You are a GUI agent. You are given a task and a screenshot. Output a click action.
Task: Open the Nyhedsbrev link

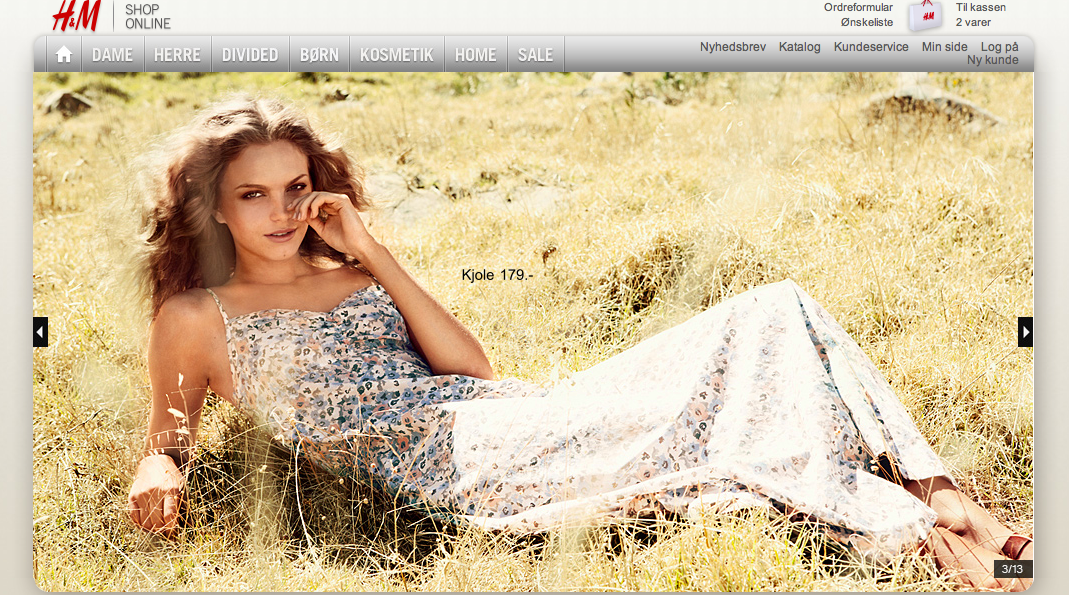click(733, 47)
